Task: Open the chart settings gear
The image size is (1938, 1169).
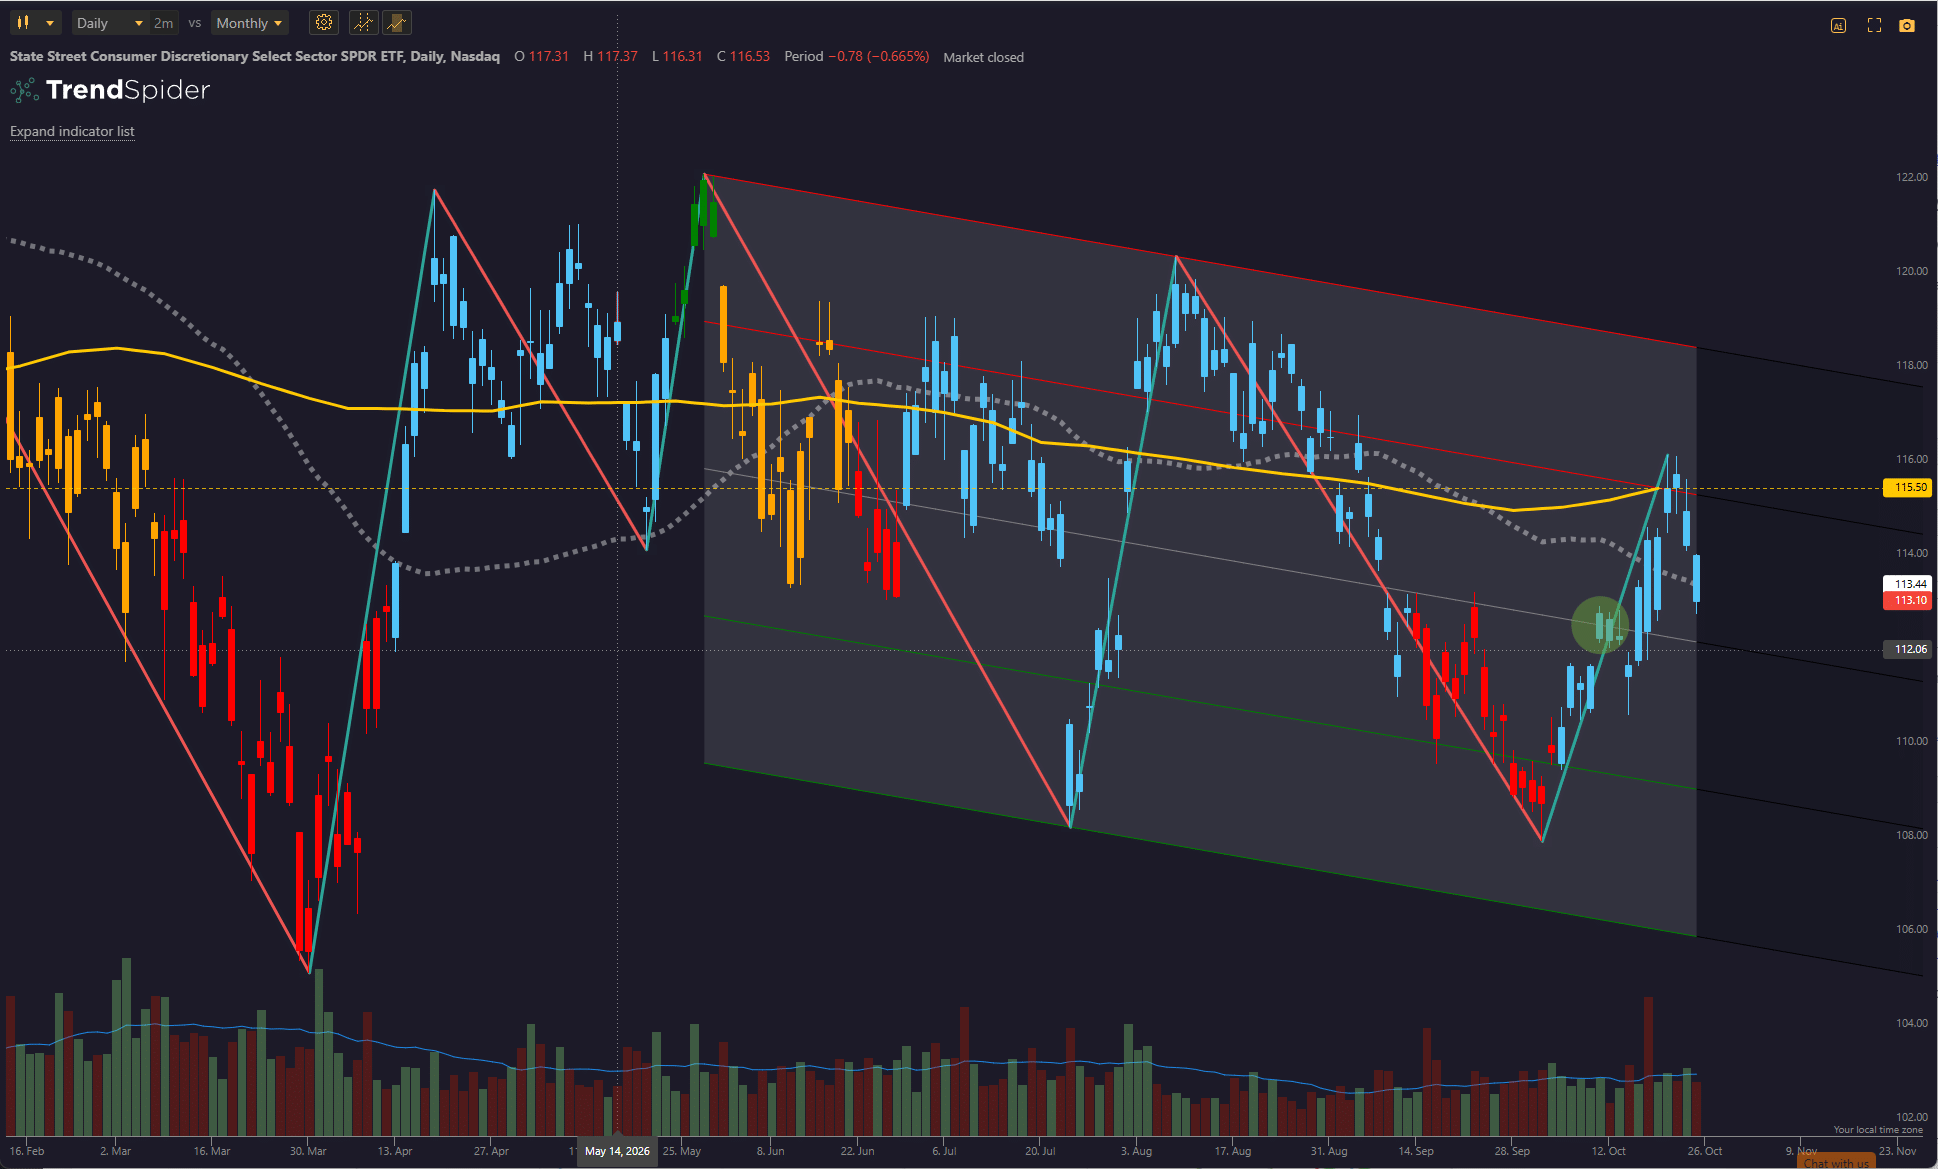Action: click(323, 23)
